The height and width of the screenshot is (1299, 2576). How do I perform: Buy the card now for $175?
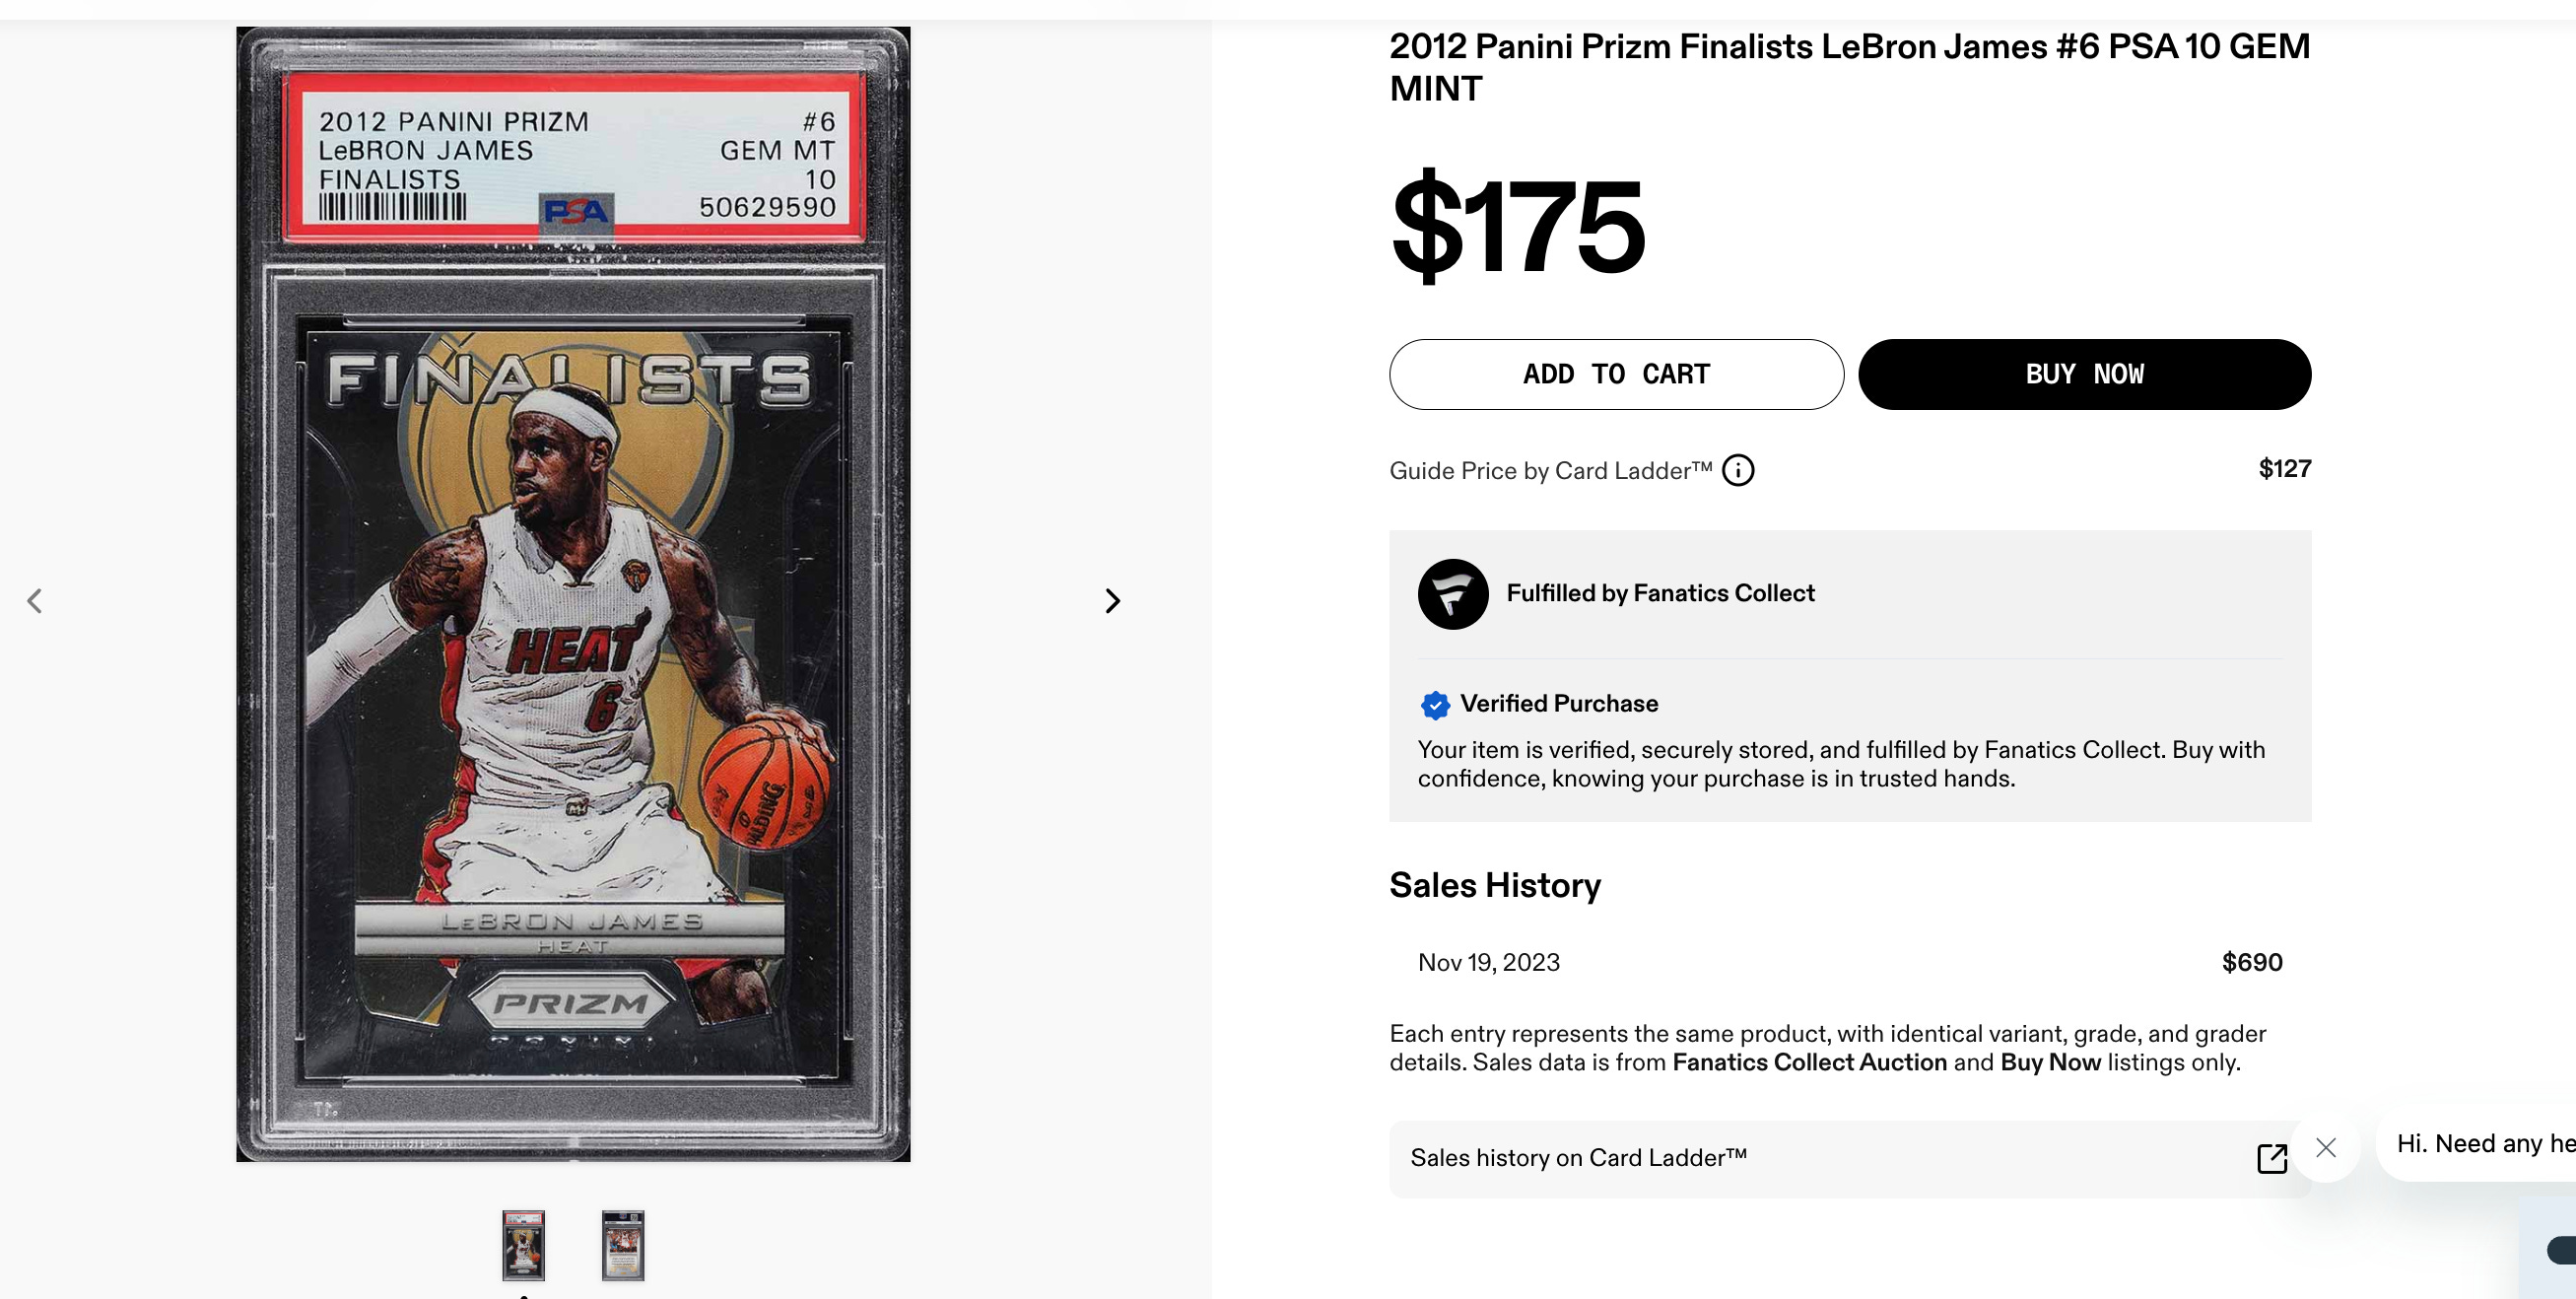pos(2084,374)
